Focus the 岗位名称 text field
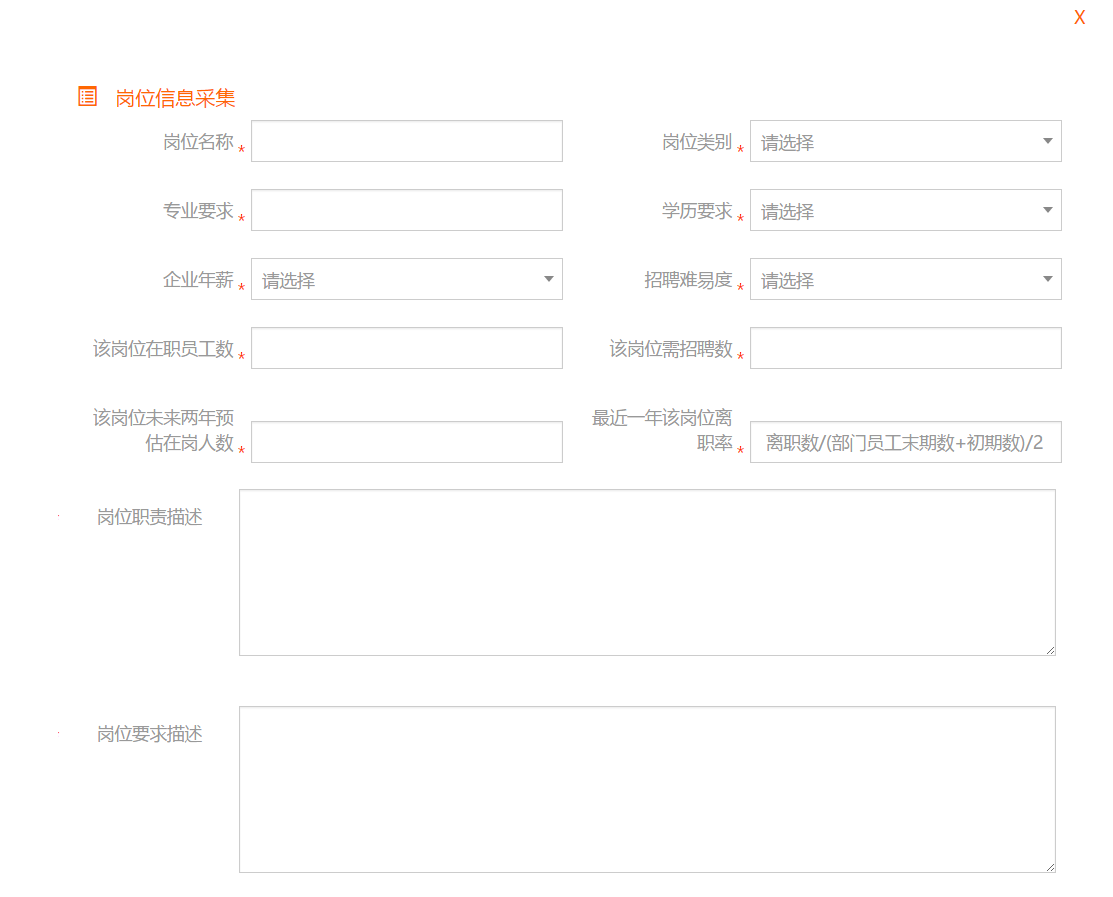 click(406, 141)
